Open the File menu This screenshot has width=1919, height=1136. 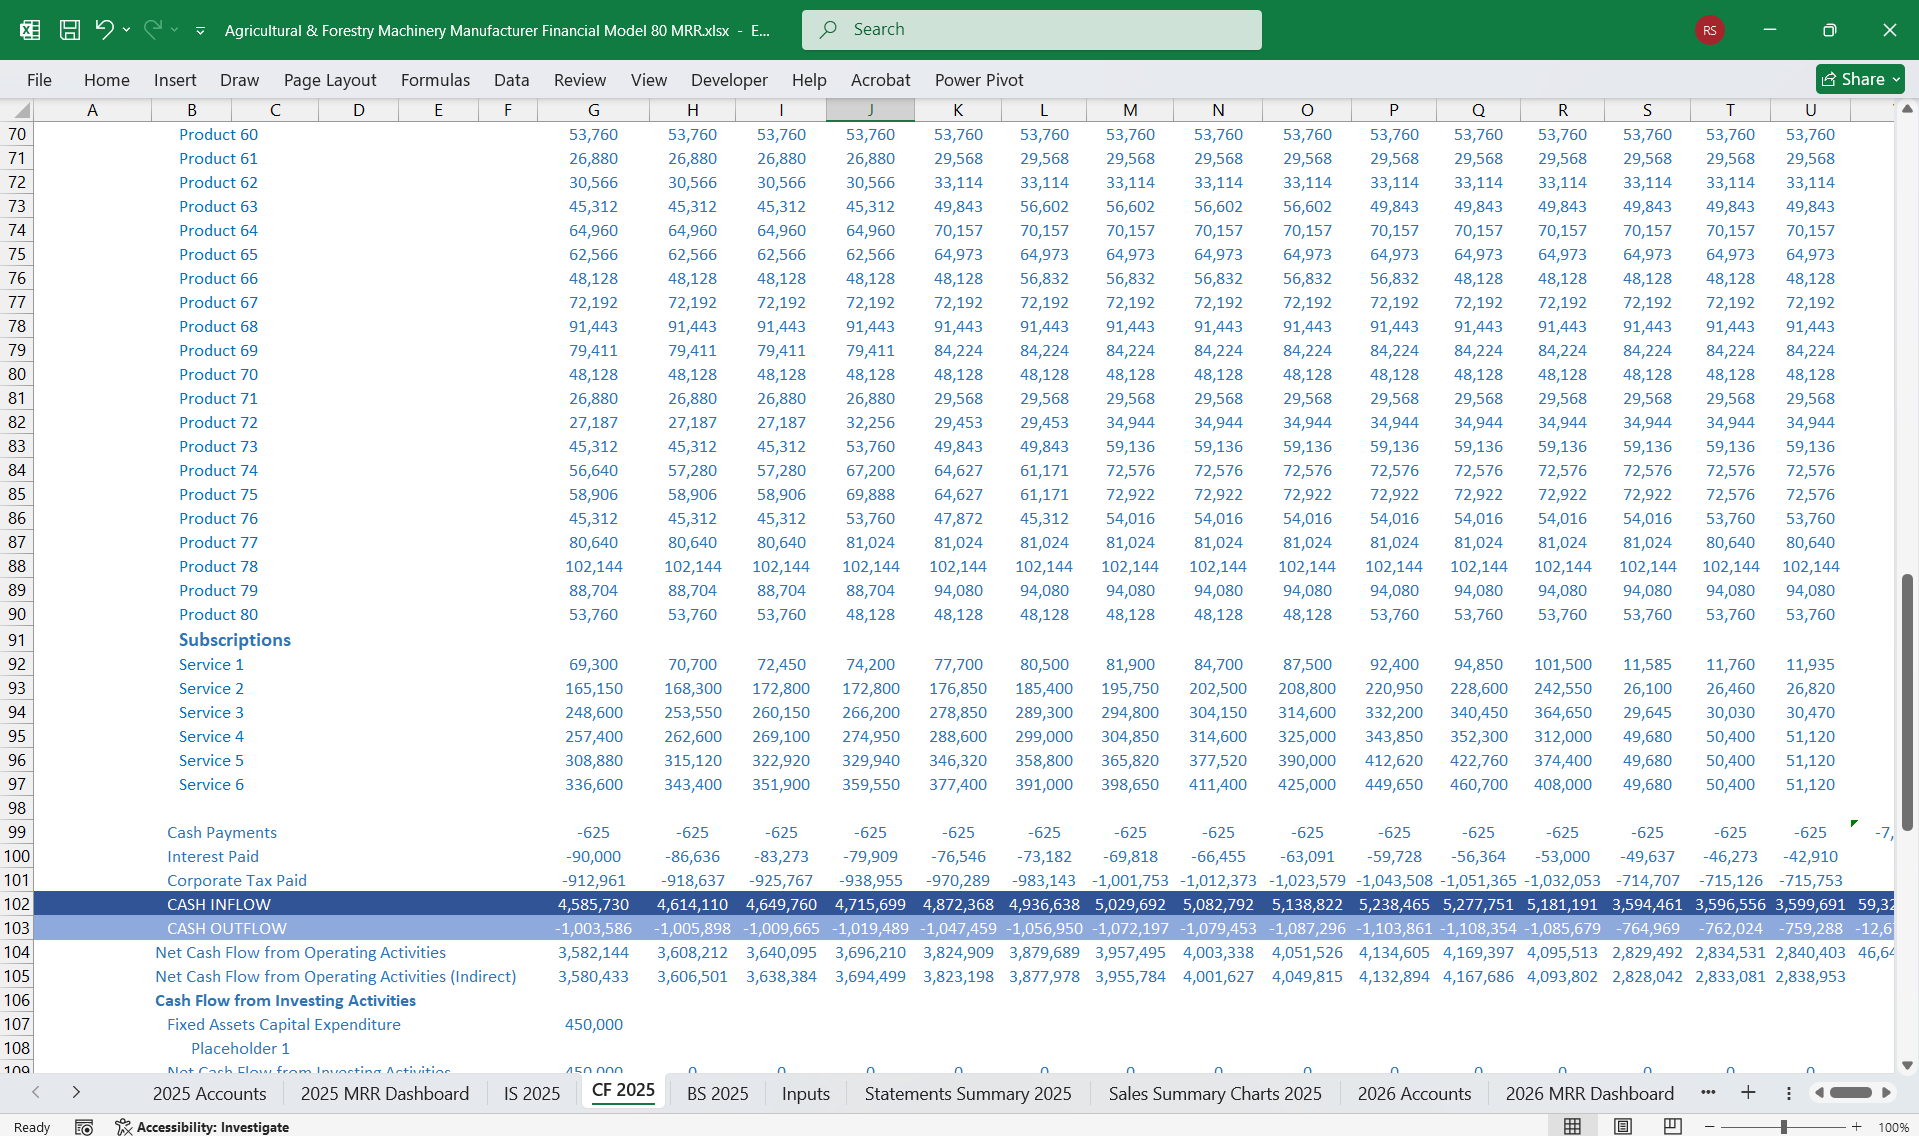[39, 80]
